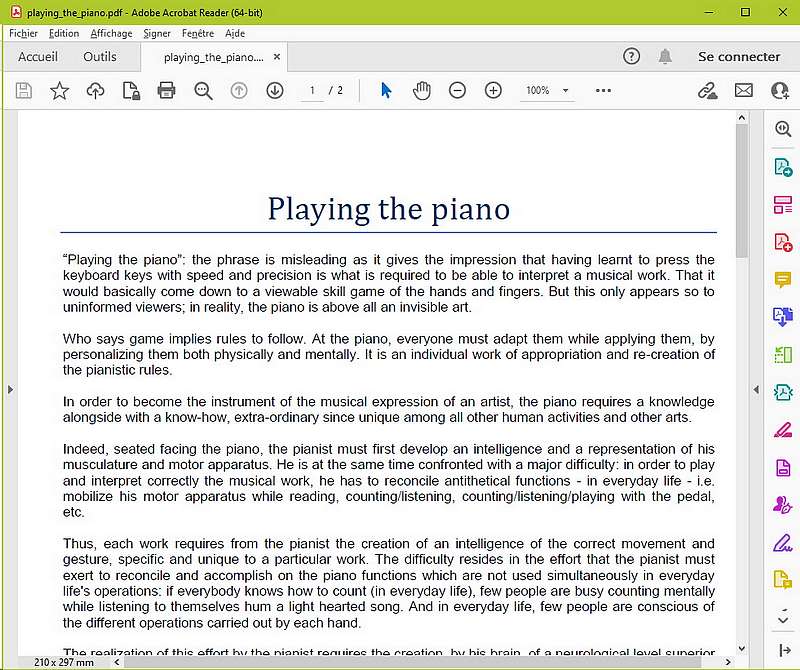
Task: Expand the left navigation pane
Action: coord(8,389)
